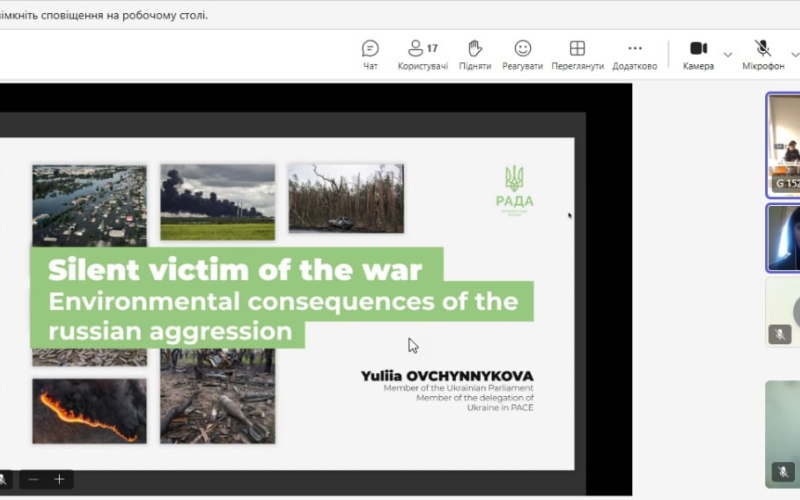
Task: Click 'Ukraine in PACE' text
Action: click(500, 408)
